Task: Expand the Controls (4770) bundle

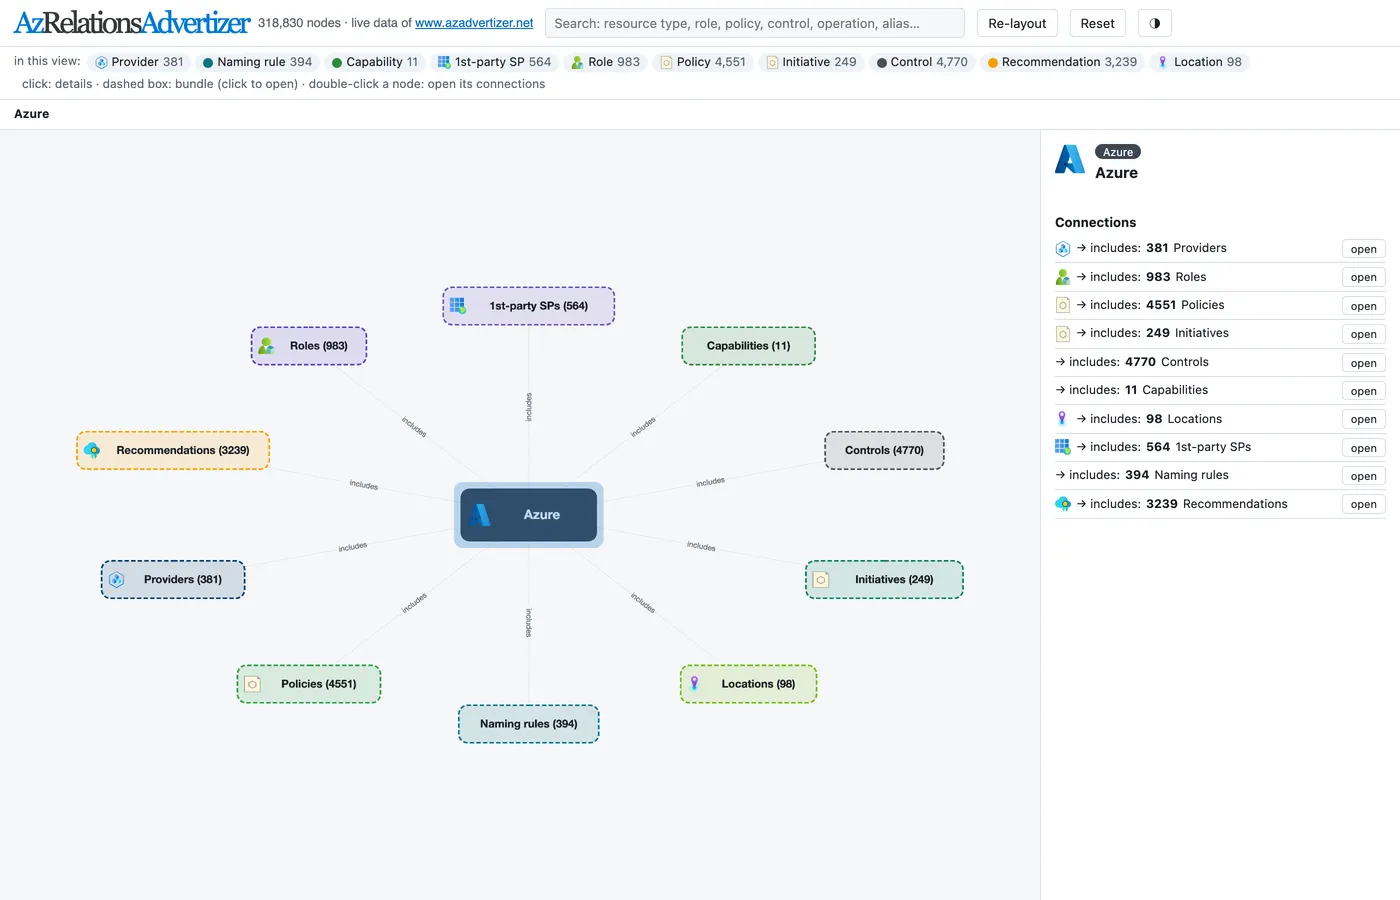Action: coord(884,450)
